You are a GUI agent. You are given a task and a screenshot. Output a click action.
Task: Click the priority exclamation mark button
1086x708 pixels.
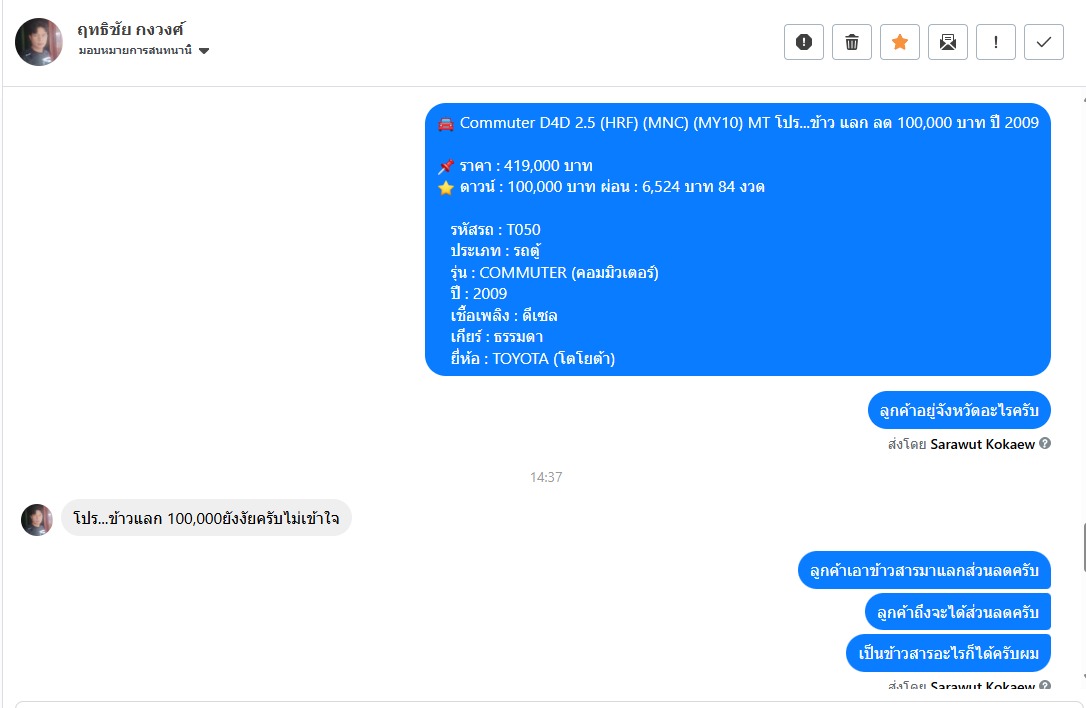pyautogui.click(x=995, y=42)
